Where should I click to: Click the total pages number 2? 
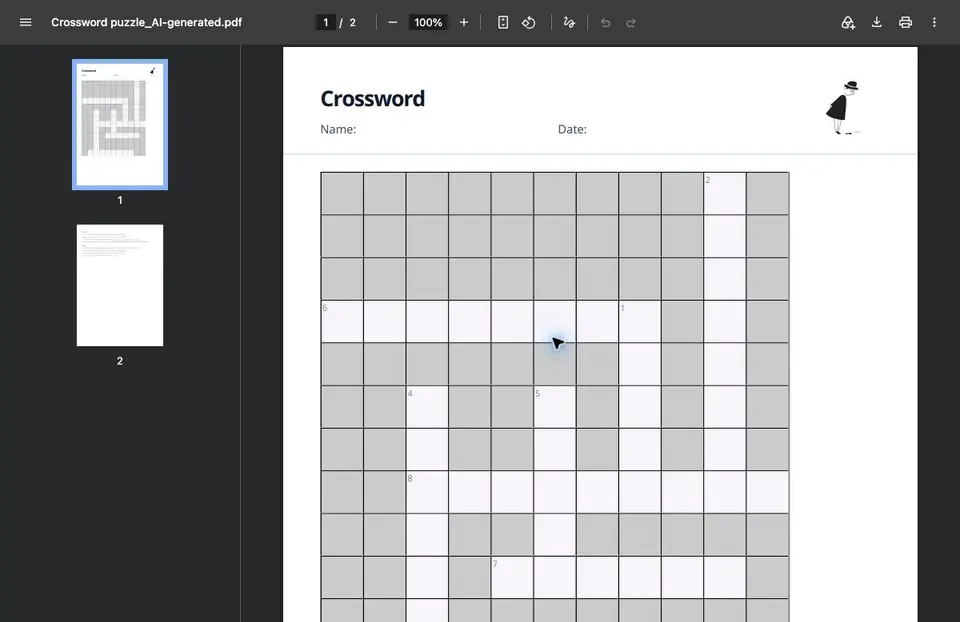coord(353,23)
